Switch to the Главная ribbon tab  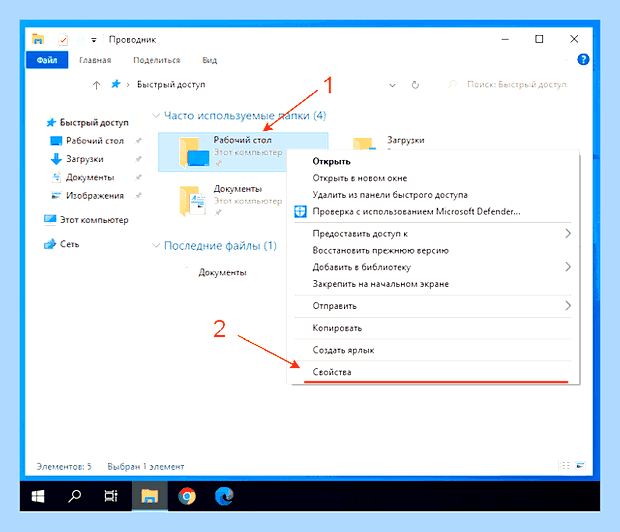click(x=95, y=60)
